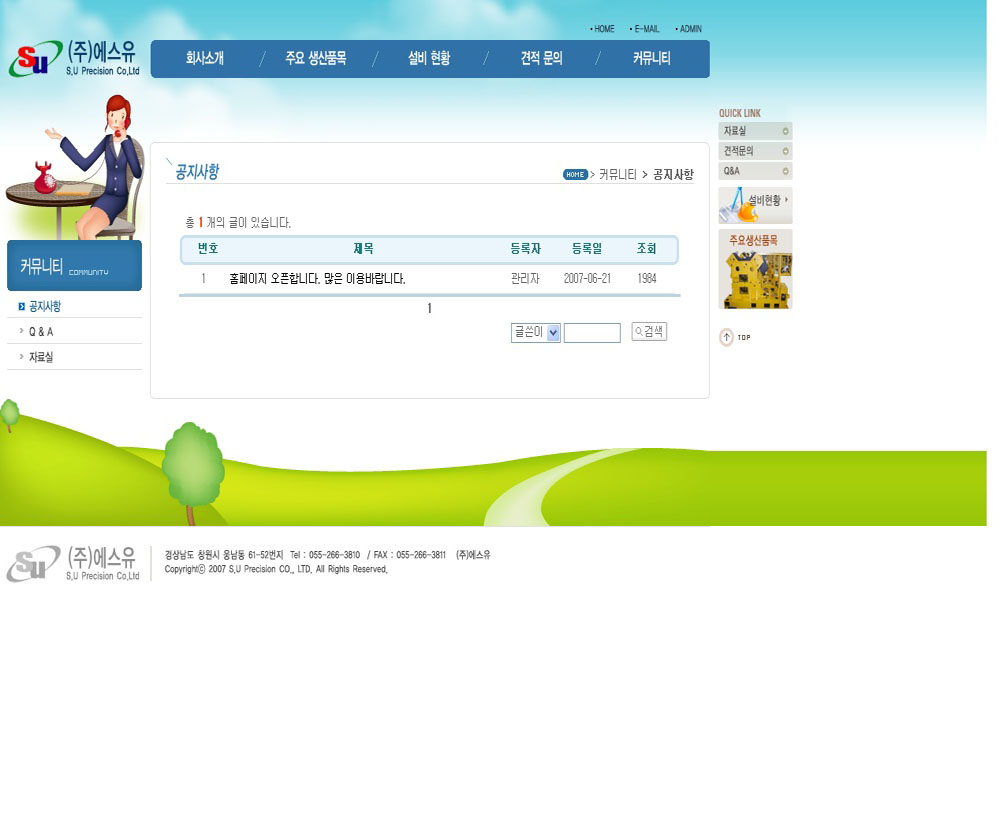Screen dimensions: 1000x822
Task: Click the S.U Precision logo at top left
Action: [x=75, y=58]
